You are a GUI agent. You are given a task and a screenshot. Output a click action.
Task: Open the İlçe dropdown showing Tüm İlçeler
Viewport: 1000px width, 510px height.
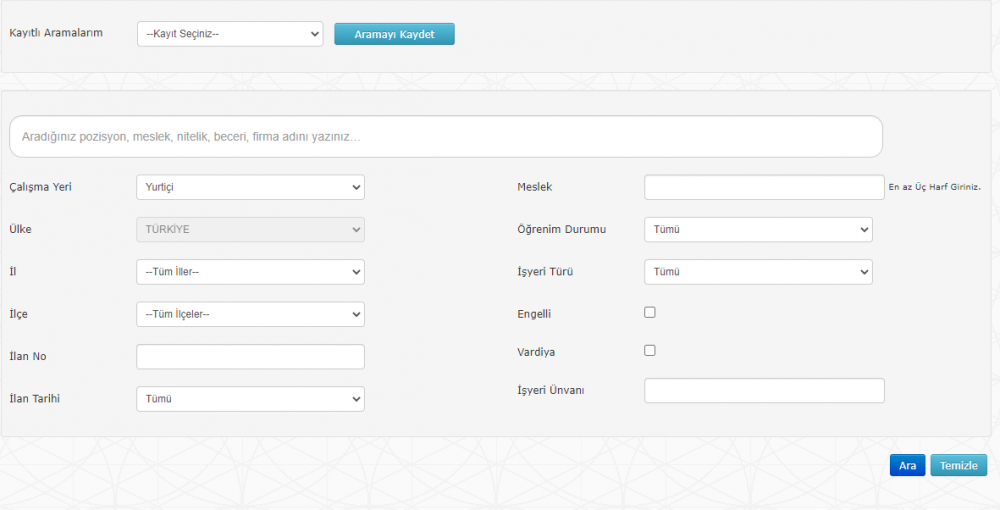coord(250,314)
